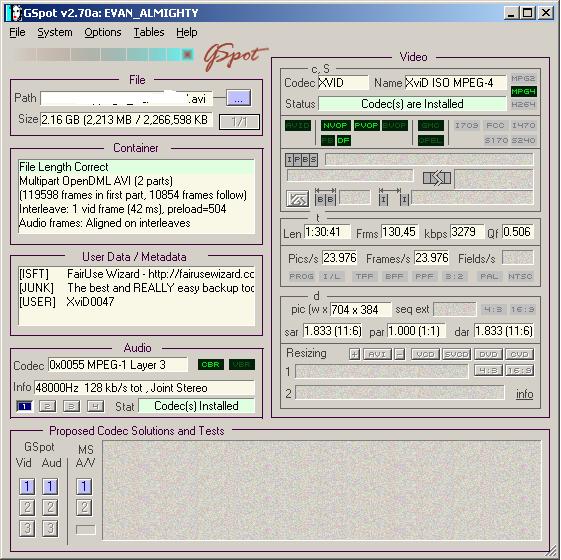Screen dimensions: 561x560
Task: Open the System menu
Action: coord(55,32)
